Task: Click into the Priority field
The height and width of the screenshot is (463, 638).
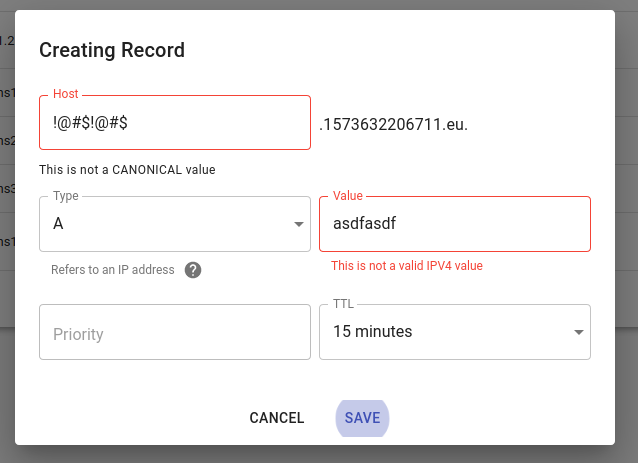Action: (x=175, y=332)
